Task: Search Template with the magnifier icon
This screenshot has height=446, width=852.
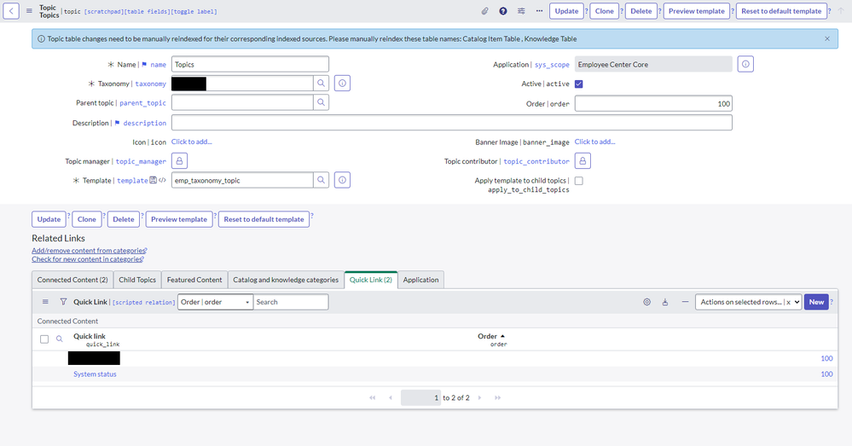Action: coord(321,180)
